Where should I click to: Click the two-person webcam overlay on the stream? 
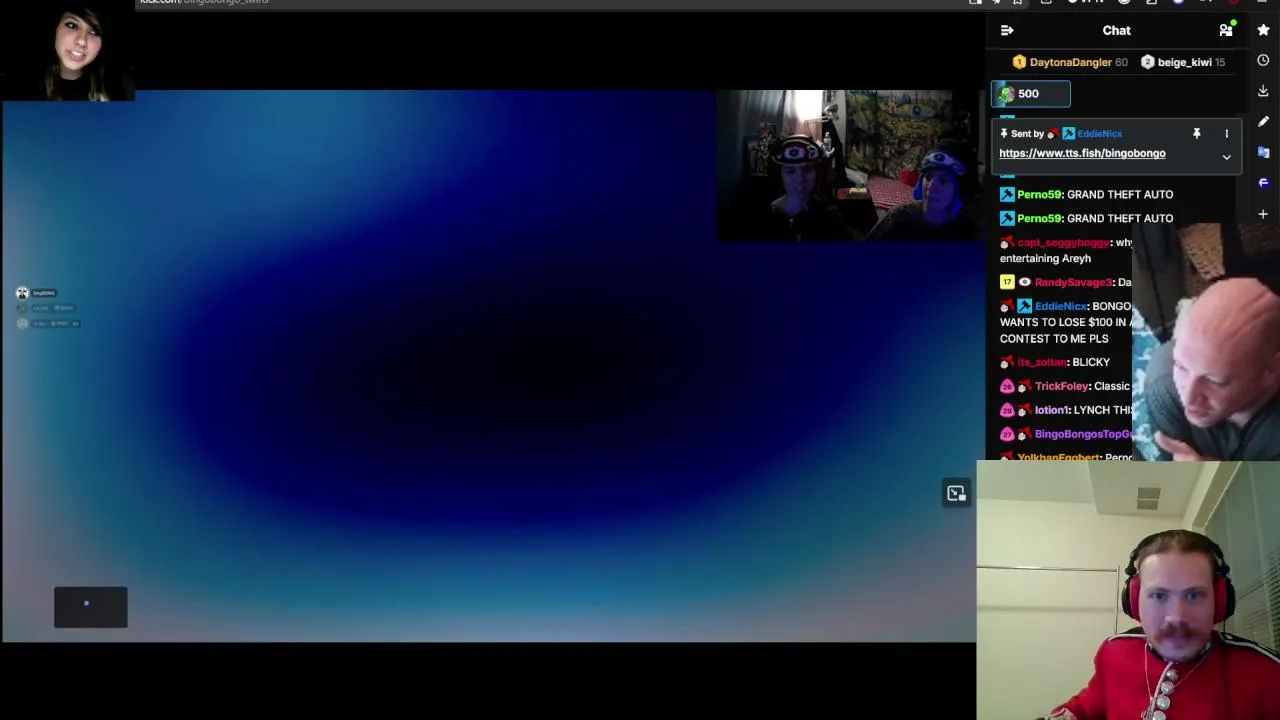(849, 166)
